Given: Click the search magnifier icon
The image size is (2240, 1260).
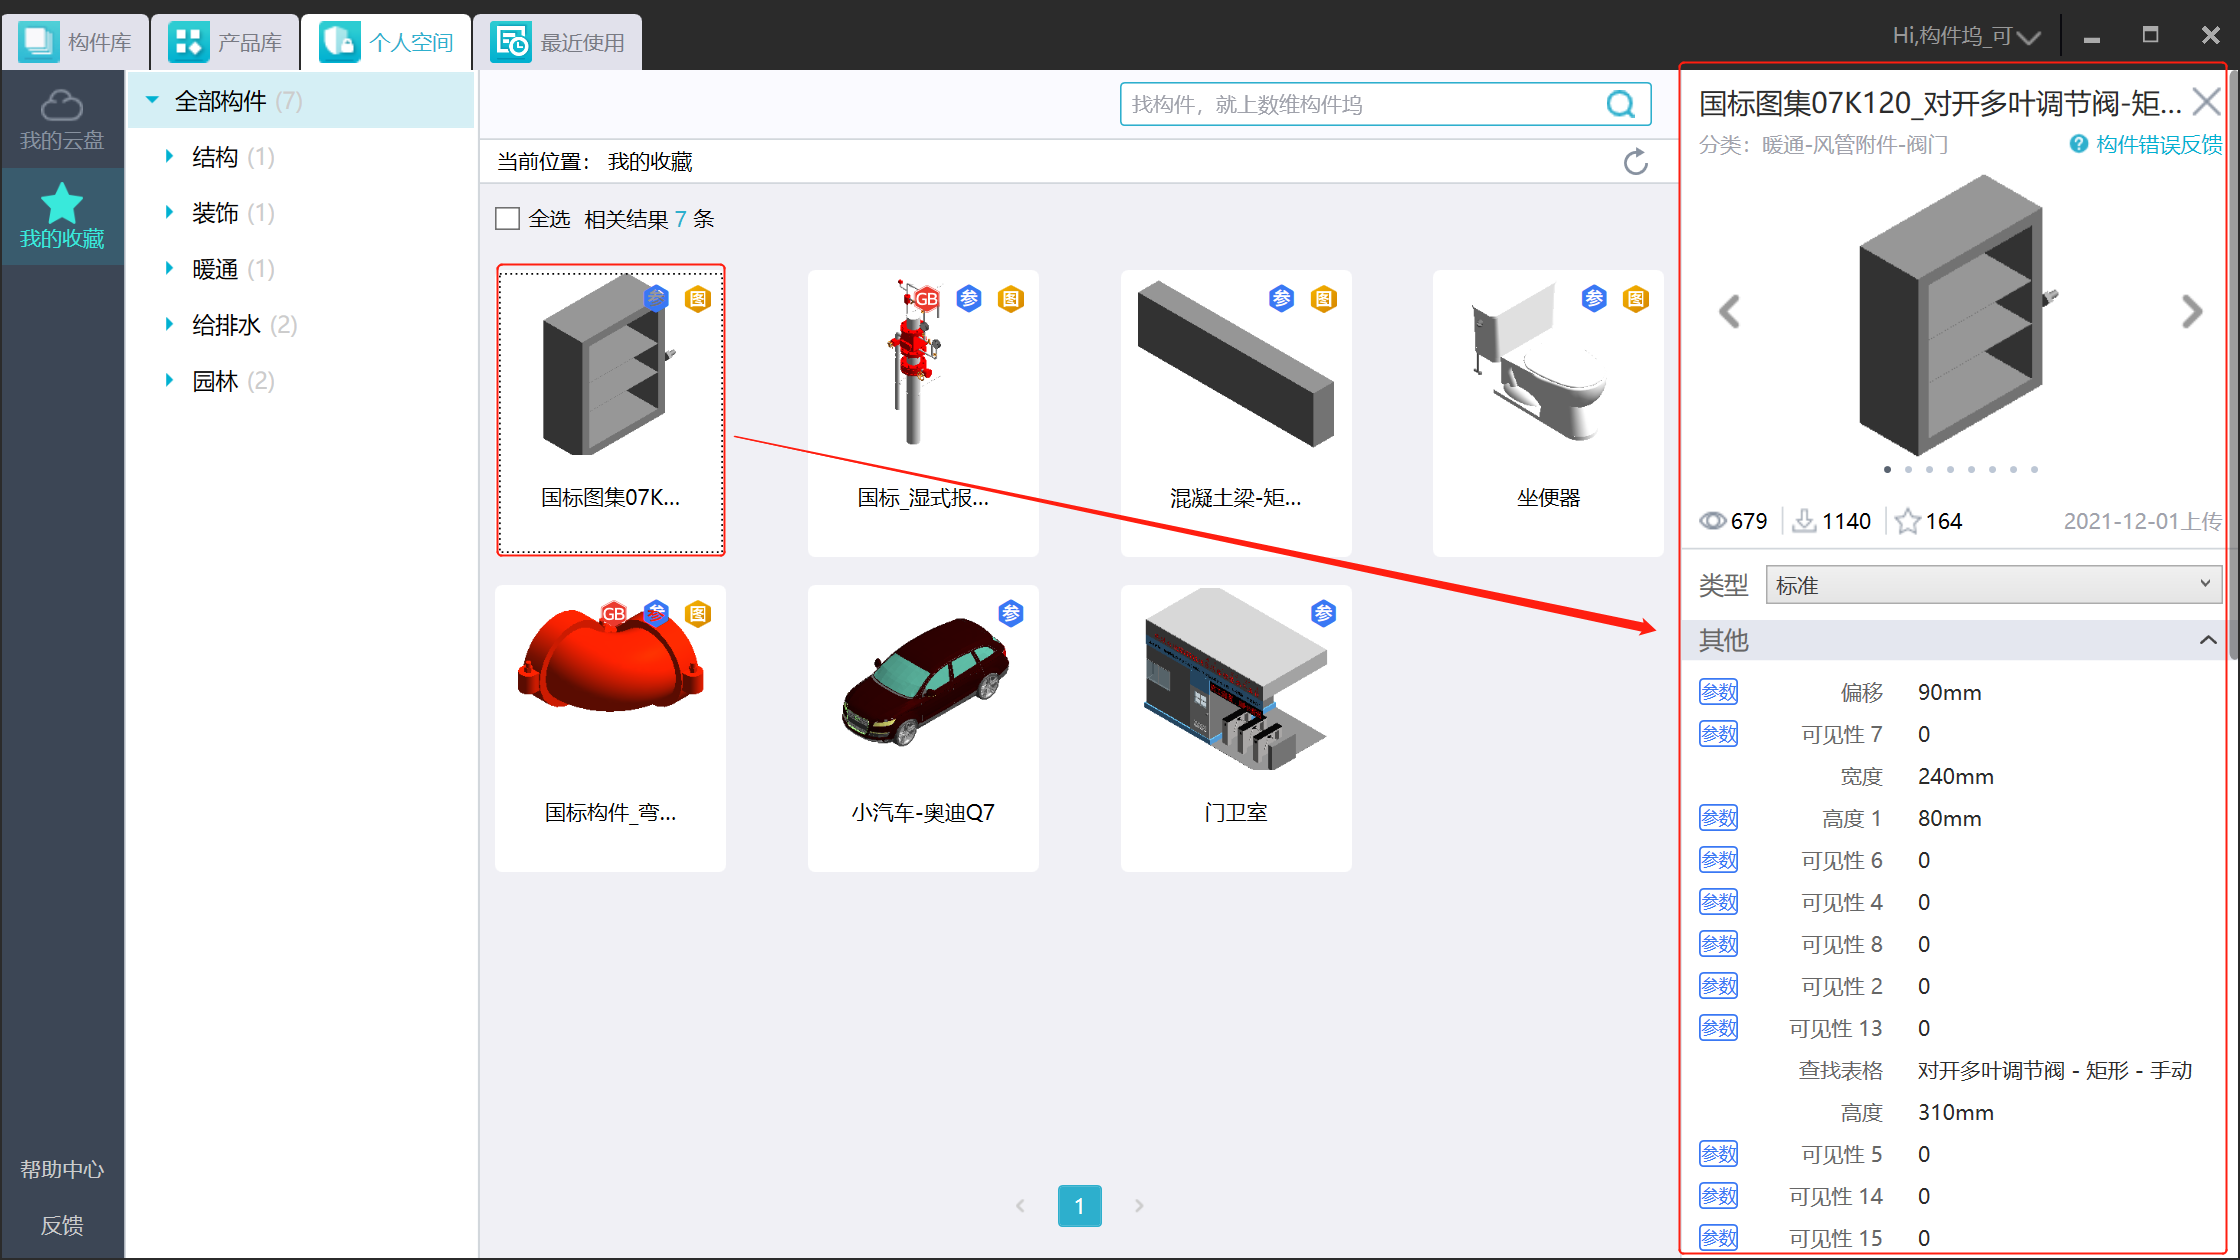Looking at the screenshot, I should [1620, 104].
